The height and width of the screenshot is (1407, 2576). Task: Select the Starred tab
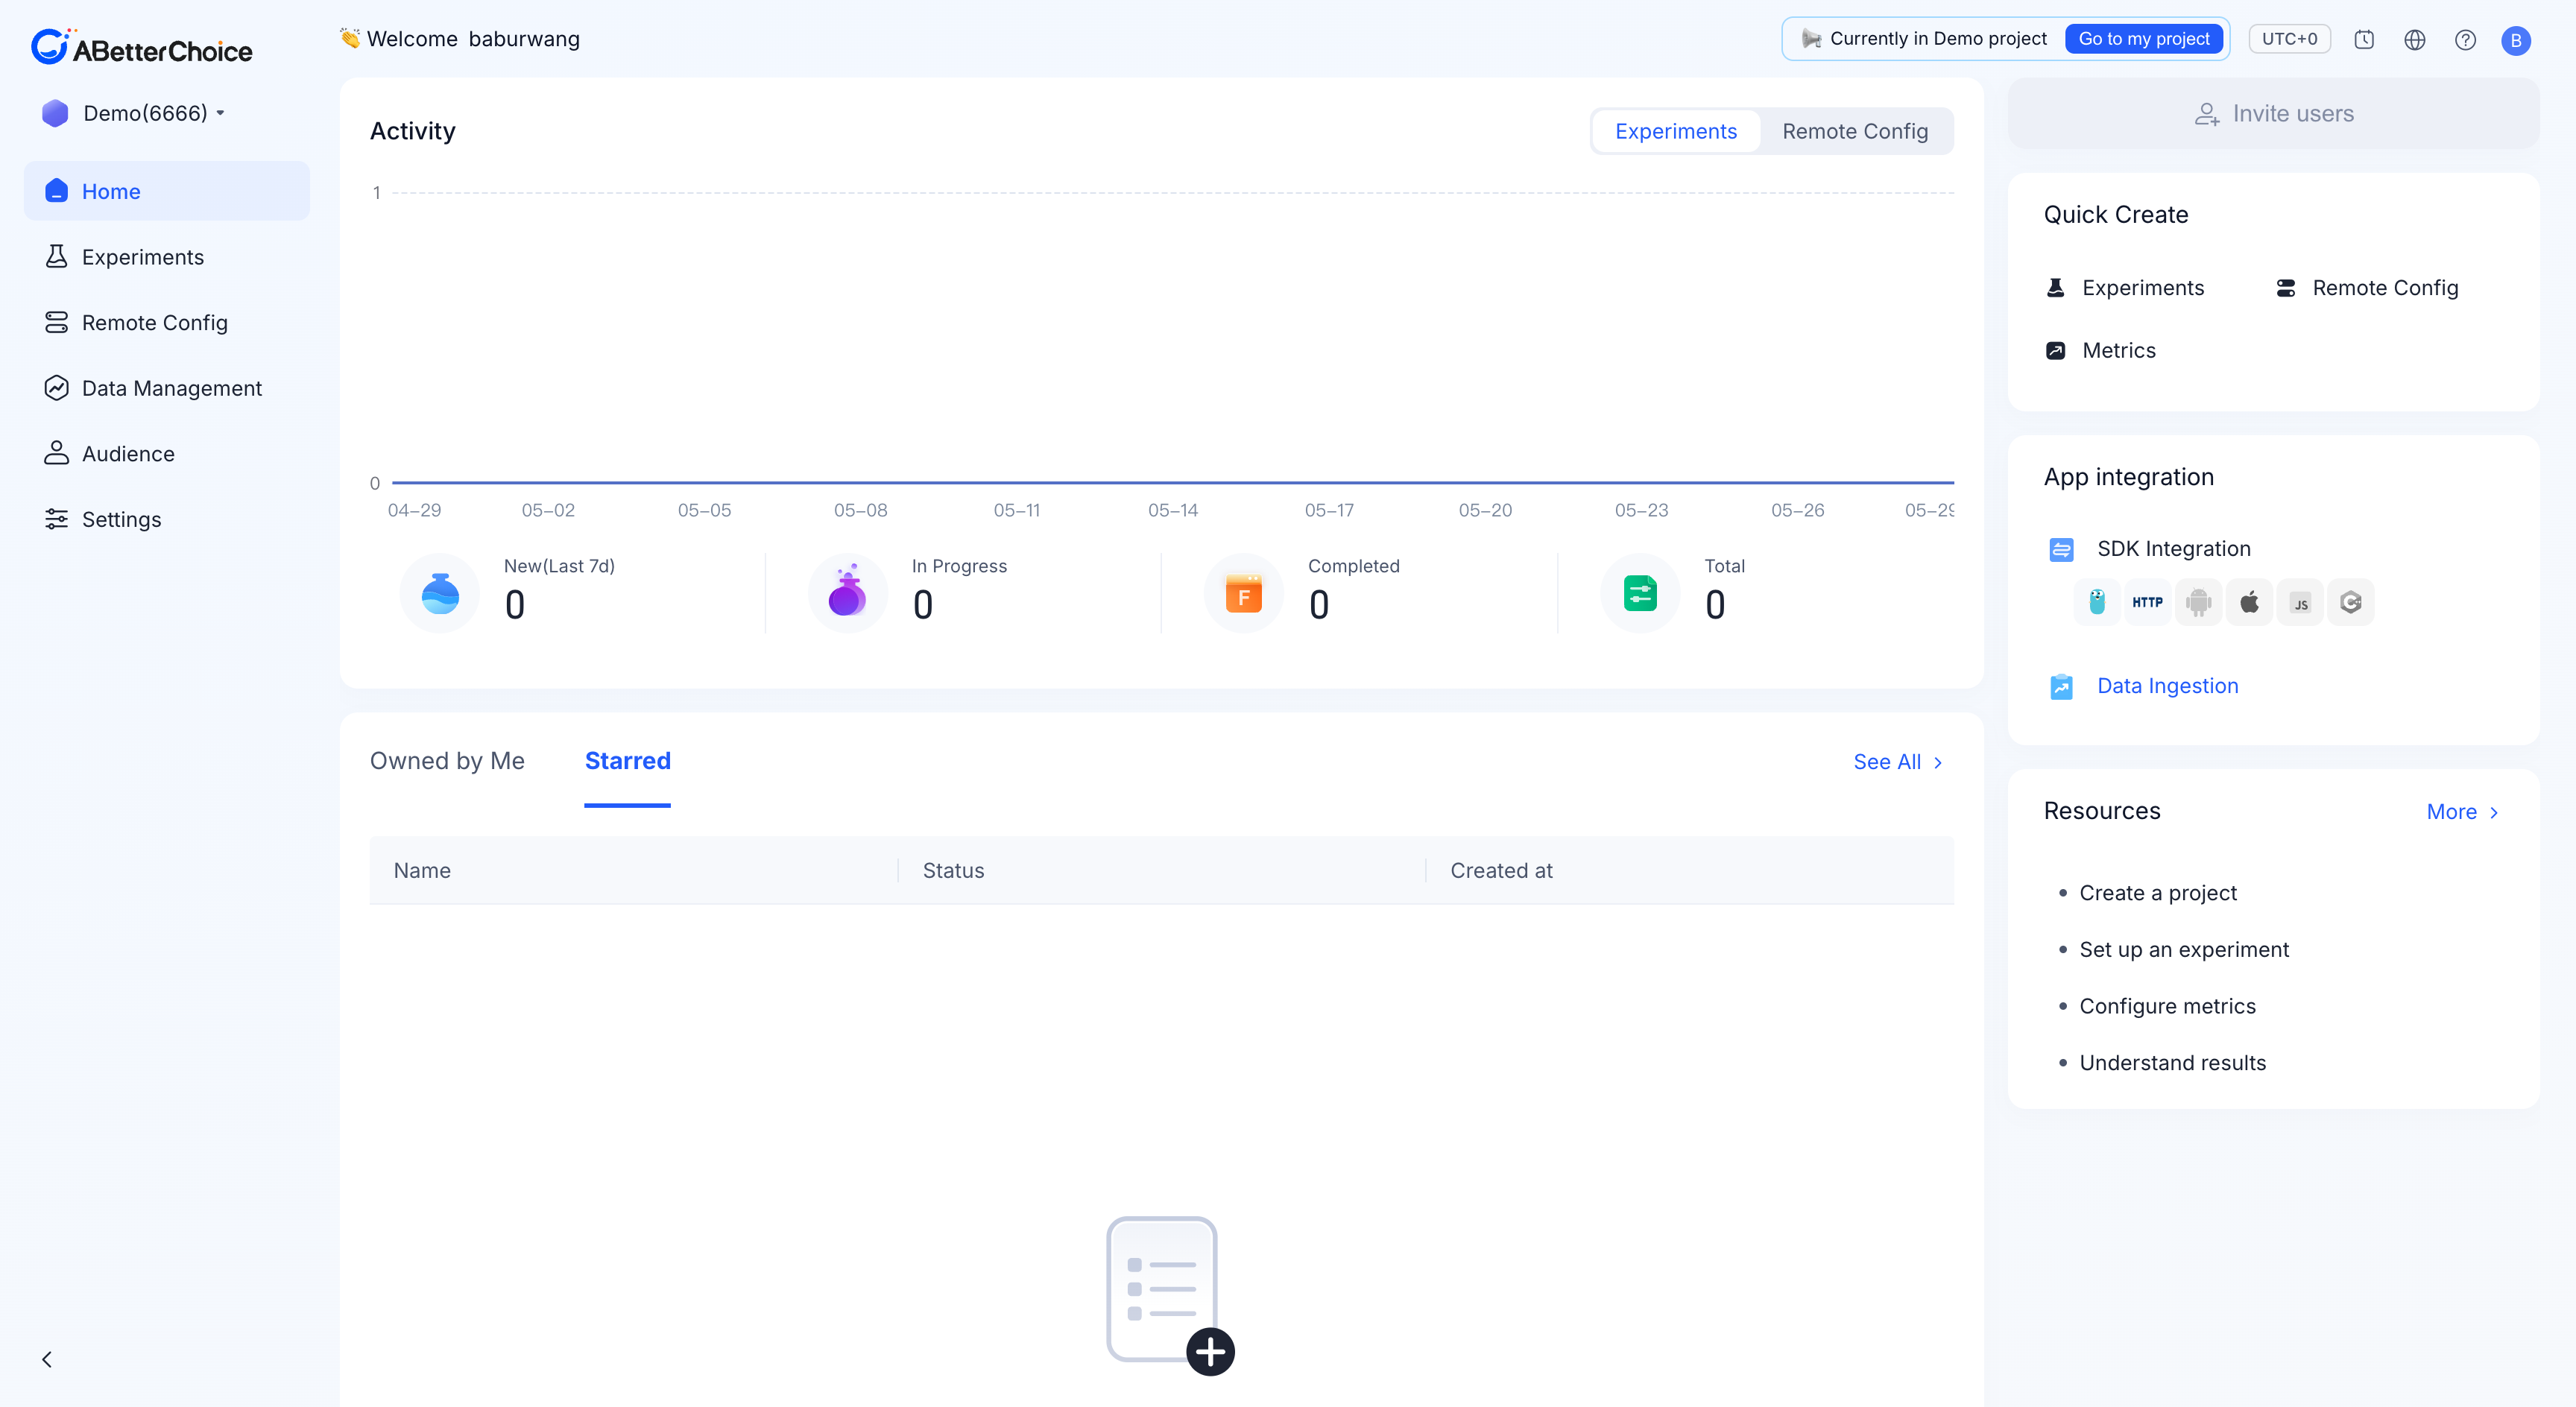[x=627, y=761]
